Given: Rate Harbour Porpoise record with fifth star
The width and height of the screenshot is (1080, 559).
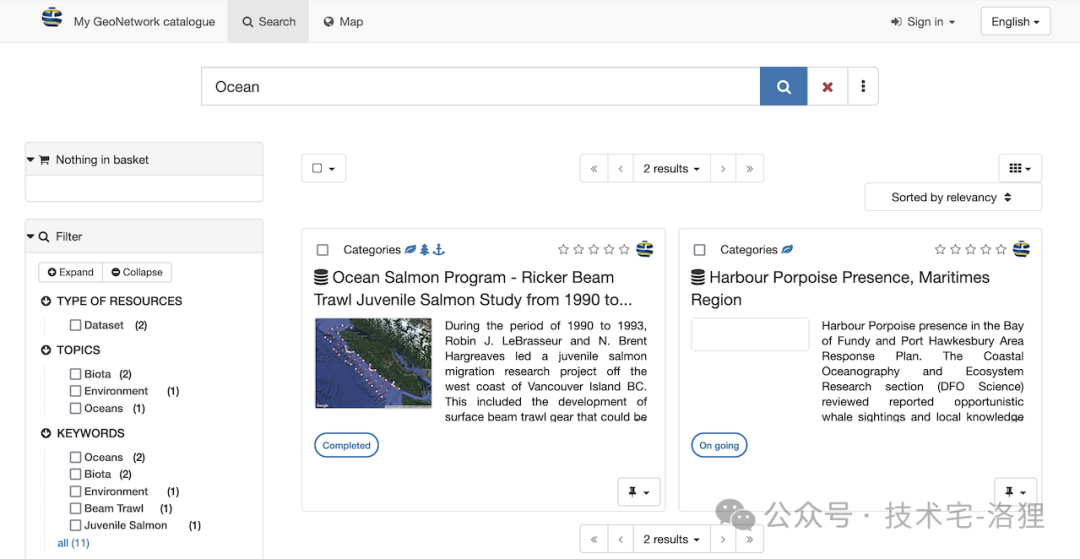Looking at the screenshot, I should click(1001, 249).
